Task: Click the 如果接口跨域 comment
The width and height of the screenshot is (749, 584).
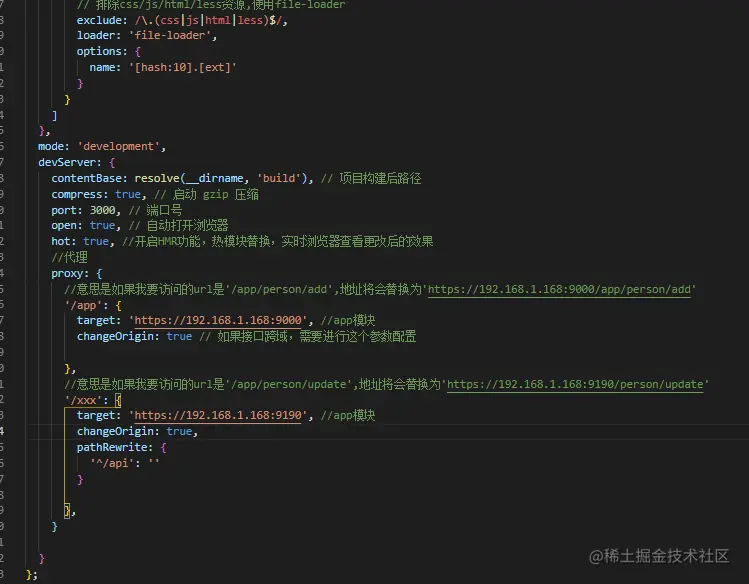Action: pos(308,336)
